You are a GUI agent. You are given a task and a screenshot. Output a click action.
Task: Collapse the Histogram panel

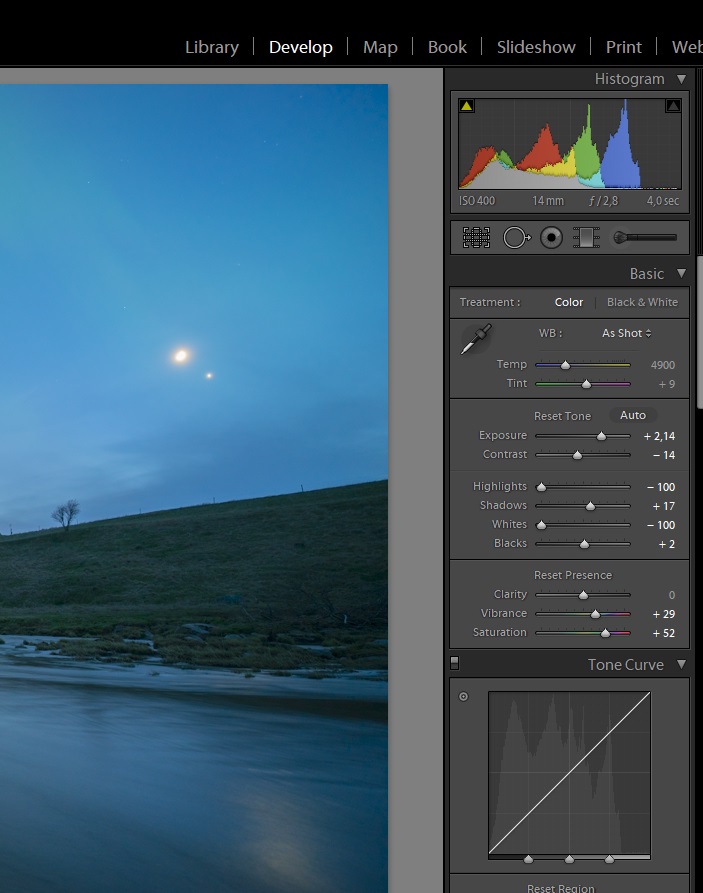point(682,79)
